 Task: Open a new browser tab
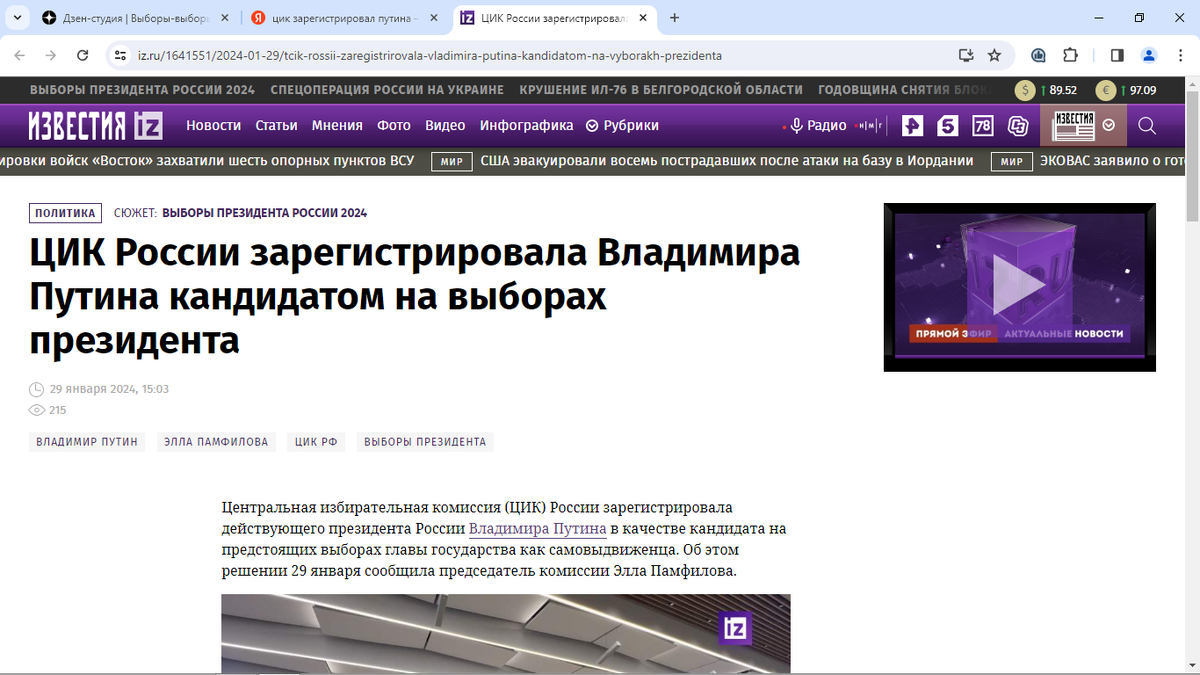coord(675,18)
